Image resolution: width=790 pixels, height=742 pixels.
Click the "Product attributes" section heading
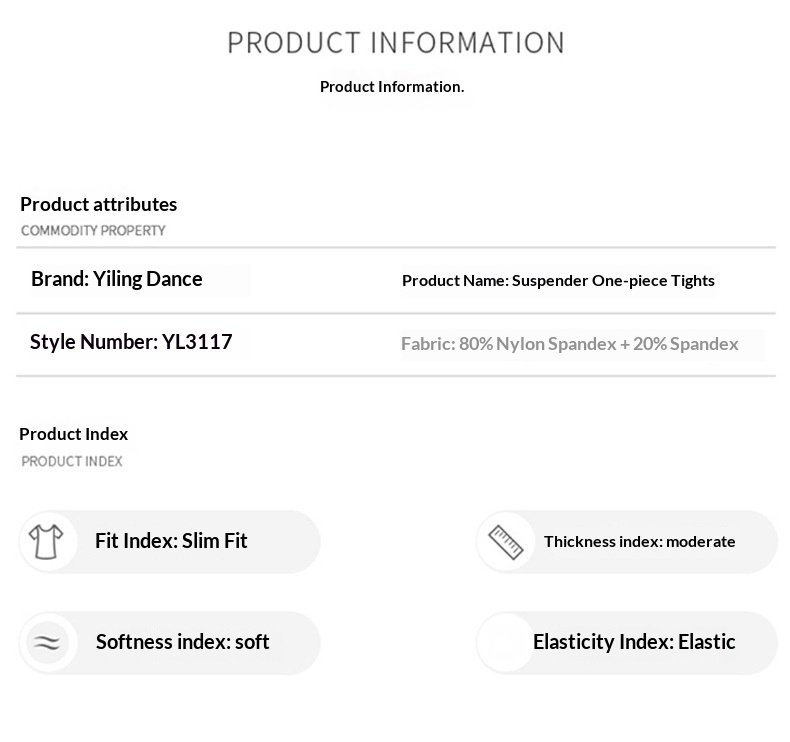(x=98, y=204)
